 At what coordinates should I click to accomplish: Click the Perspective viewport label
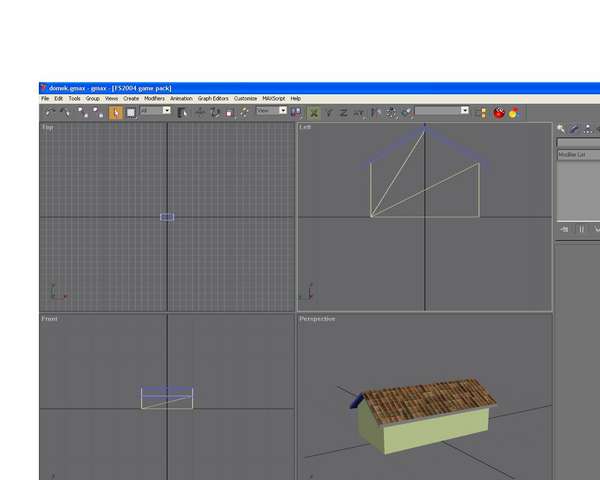click(x=317, y=319)
